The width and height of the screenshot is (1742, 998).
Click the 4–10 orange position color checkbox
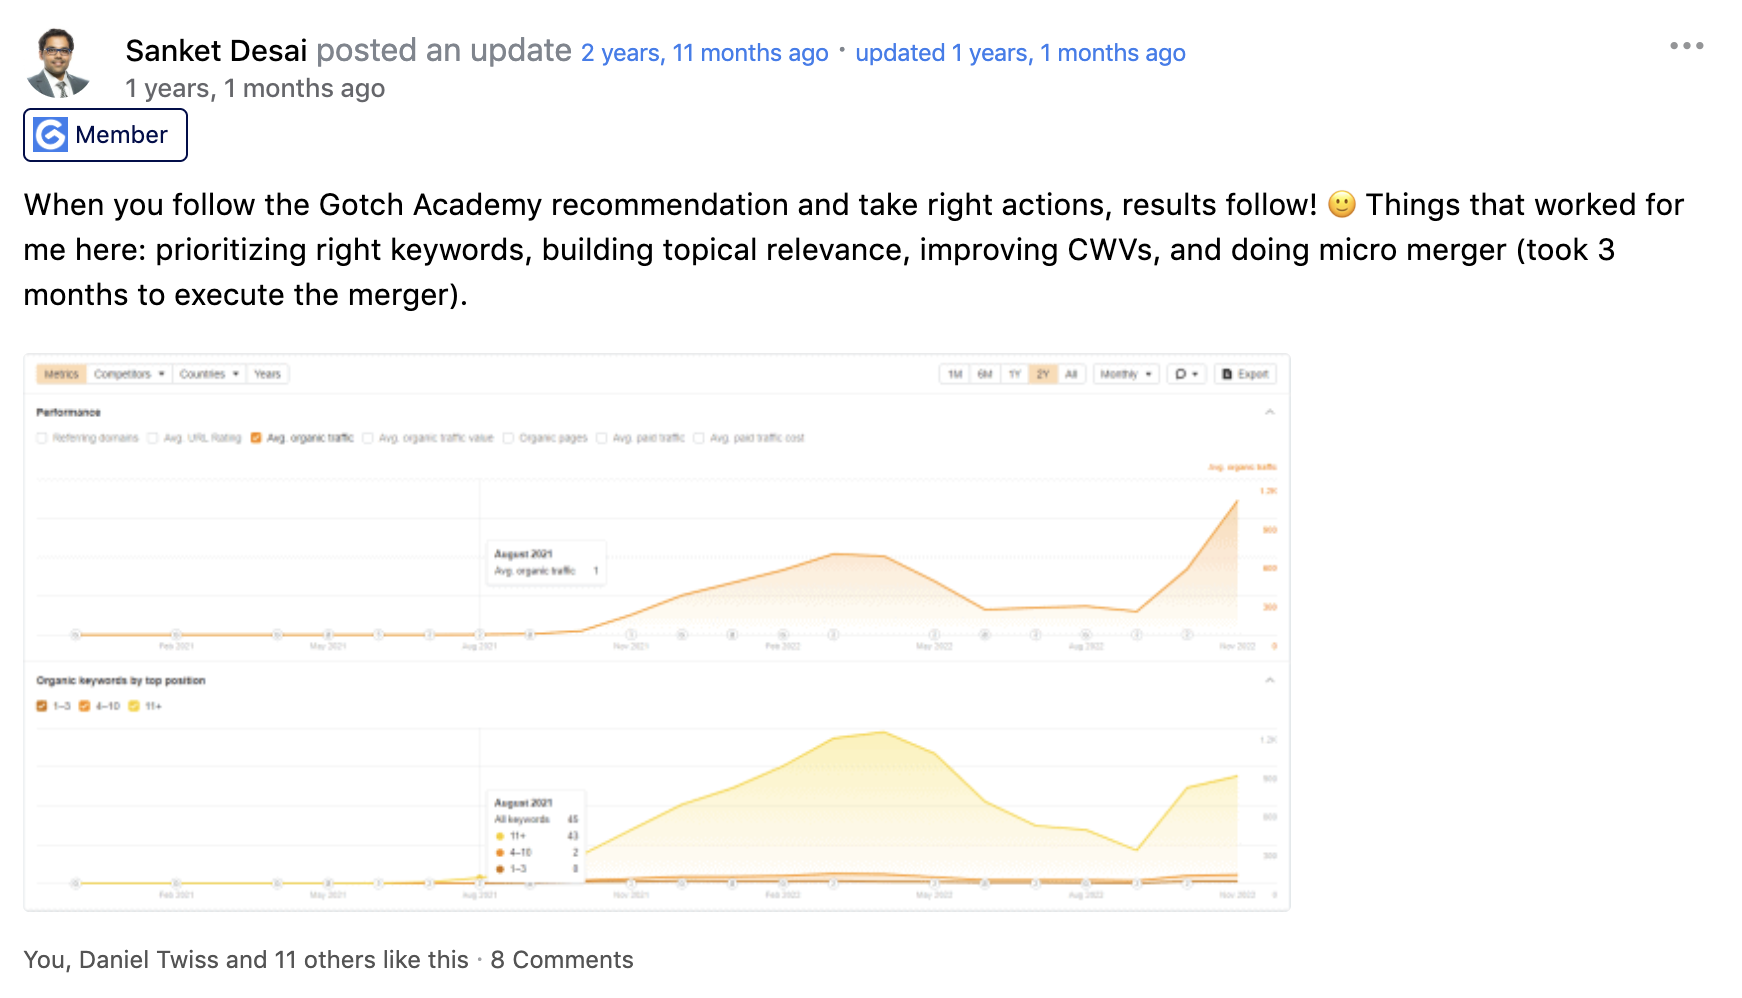(x=85, y=706)
